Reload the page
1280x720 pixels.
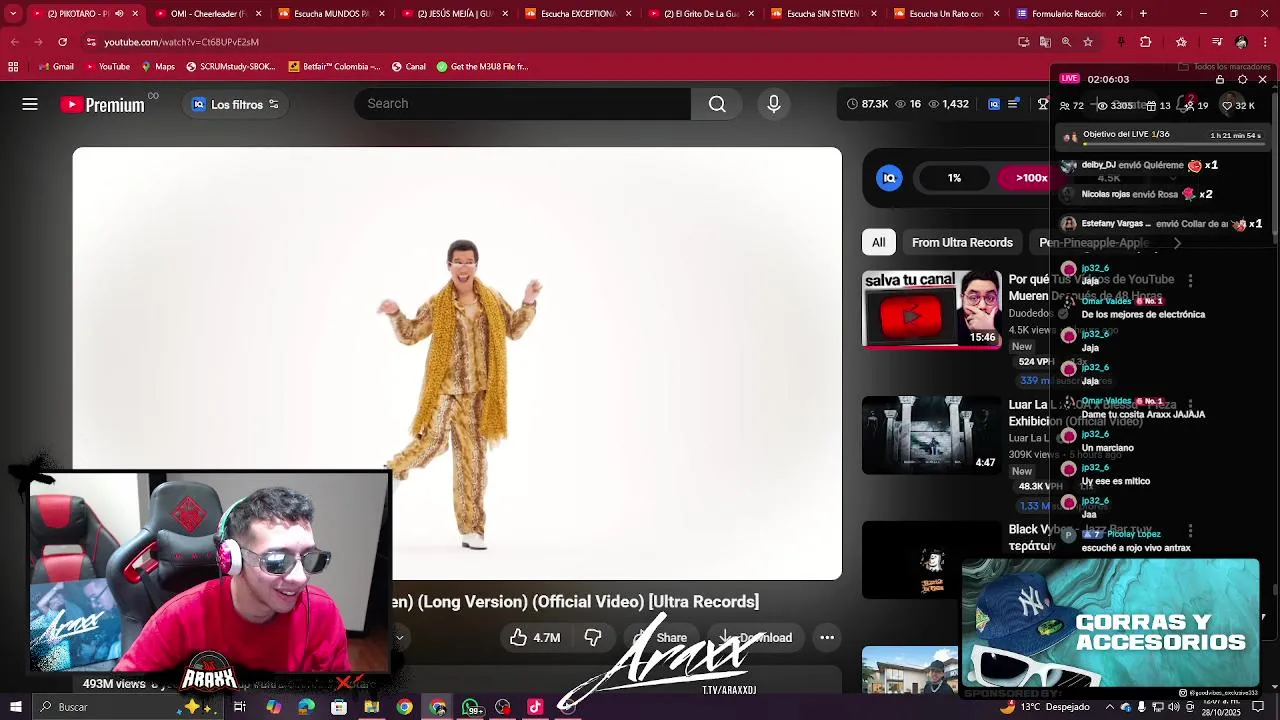click(x=62, y=42)
